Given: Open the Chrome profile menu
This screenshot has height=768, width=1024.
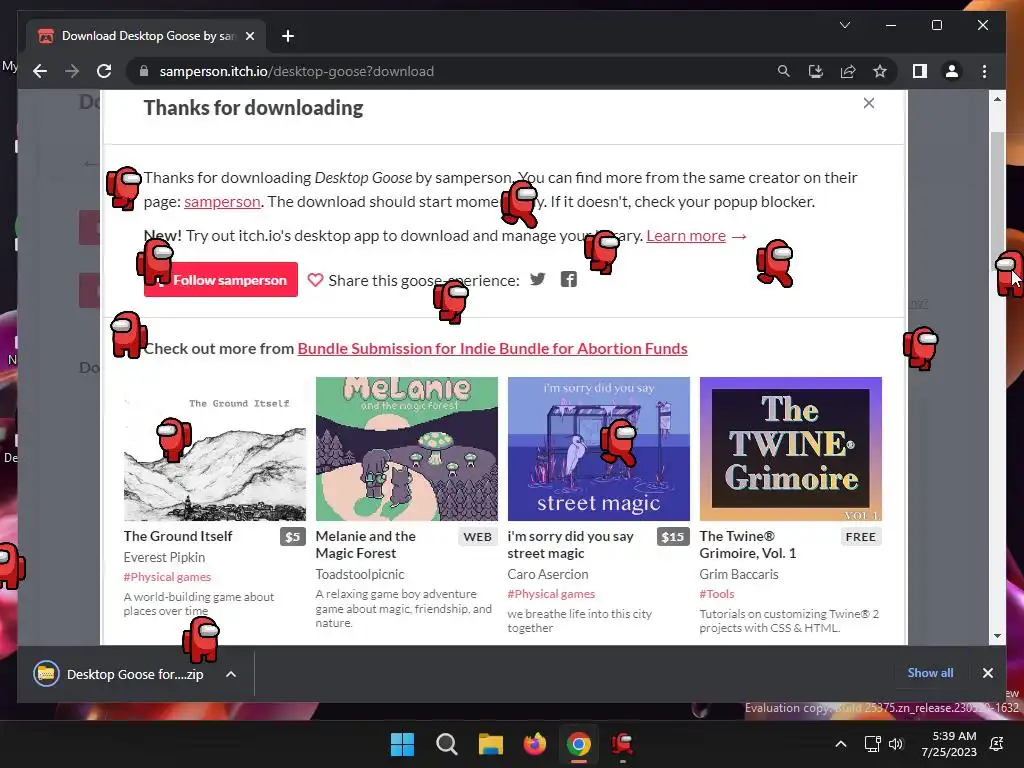Looking at the screenshot, I should (952, 71).
